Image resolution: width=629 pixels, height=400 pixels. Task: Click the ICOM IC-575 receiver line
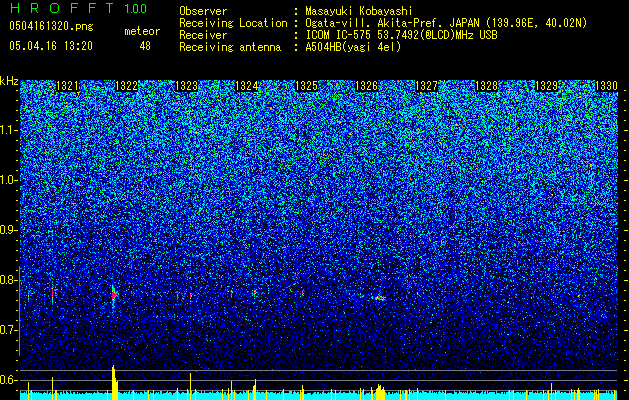pyautogui.click(x=401, y=35)
